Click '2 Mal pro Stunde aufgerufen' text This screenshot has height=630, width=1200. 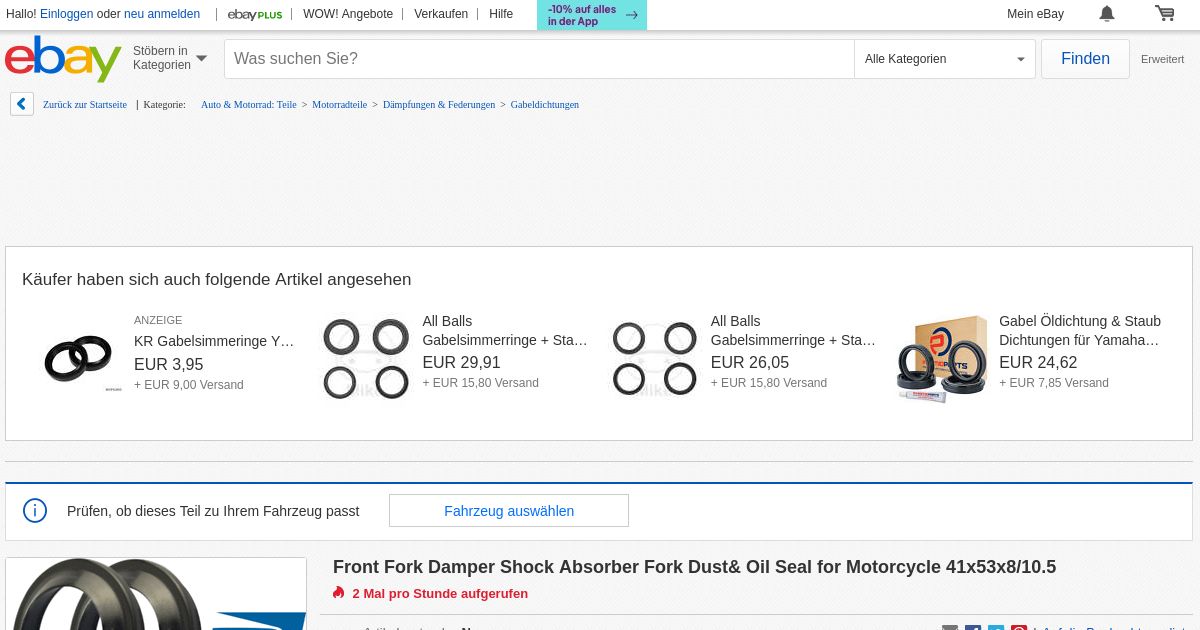440,593
